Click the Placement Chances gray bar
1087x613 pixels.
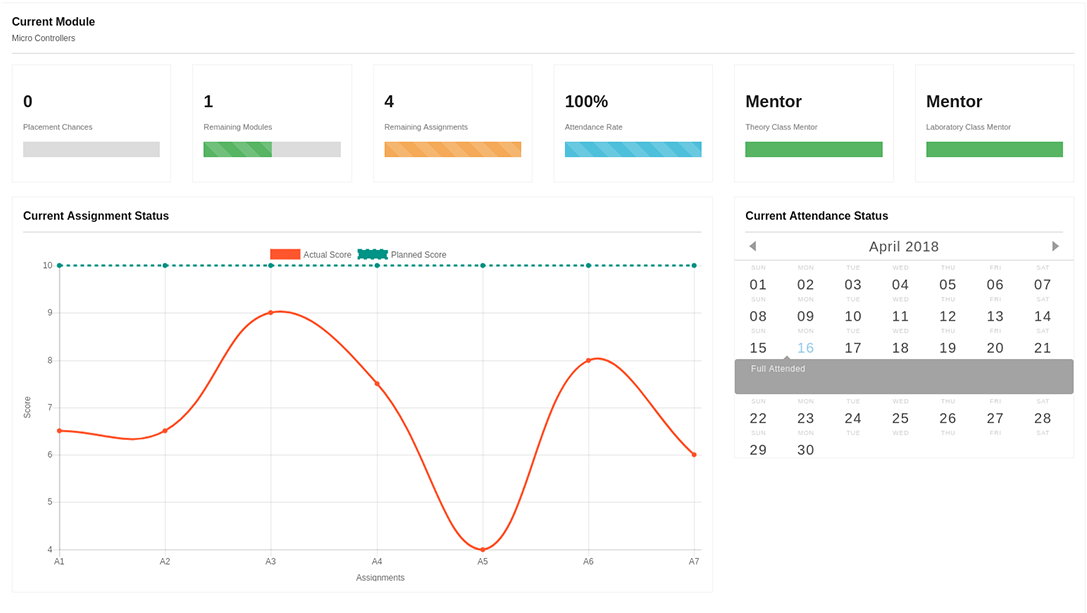[91, 149]
